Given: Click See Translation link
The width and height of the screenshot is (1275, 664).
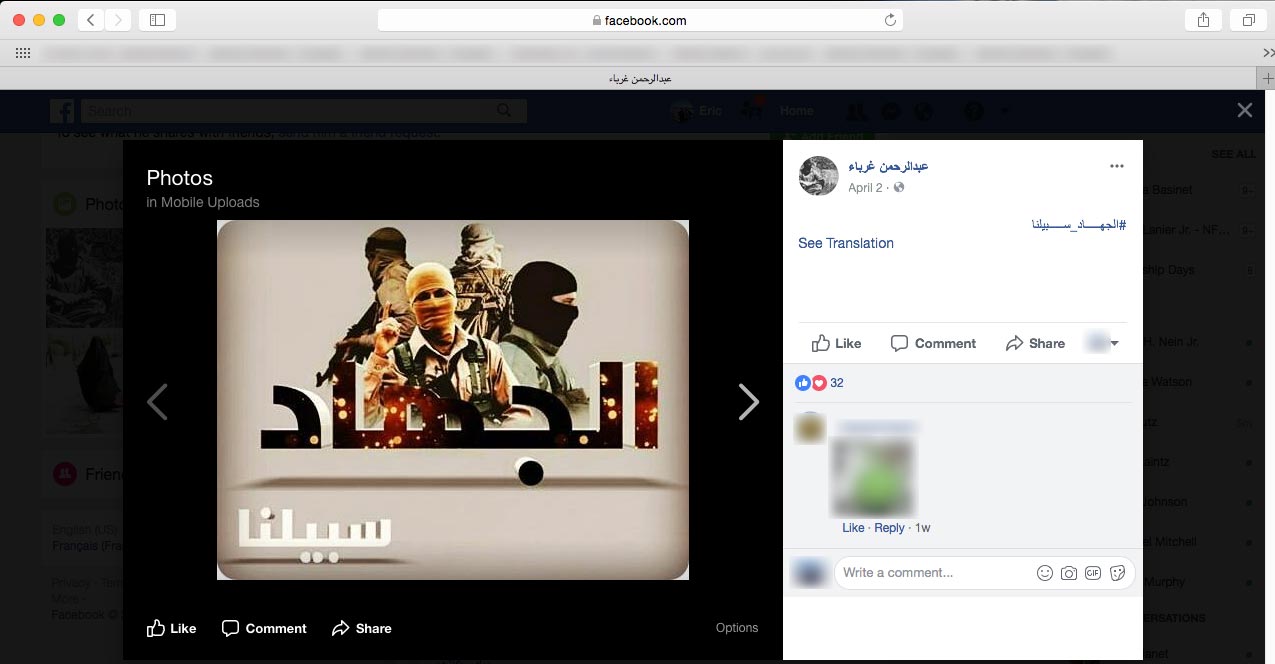Looking at the screenshot, I should click(x=846, y=243).
